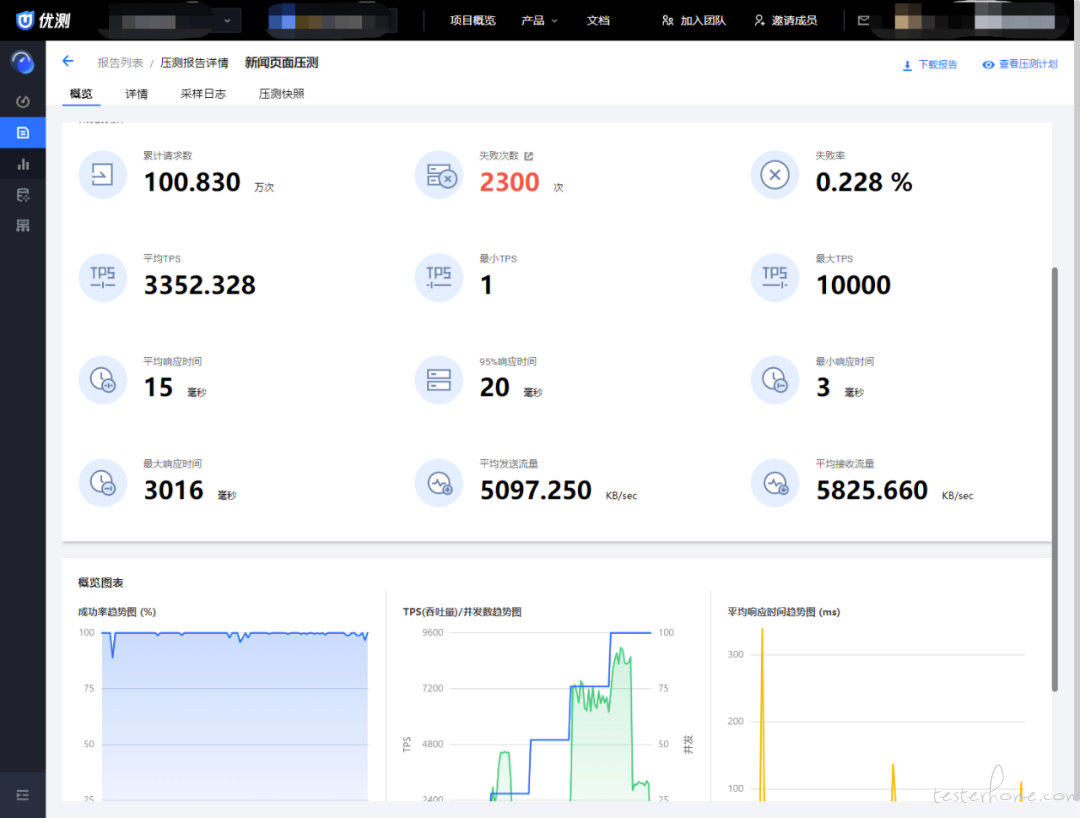Click the vertical page scrollbar
This screenshot has height=818, width=1080.
[1055, 479]
